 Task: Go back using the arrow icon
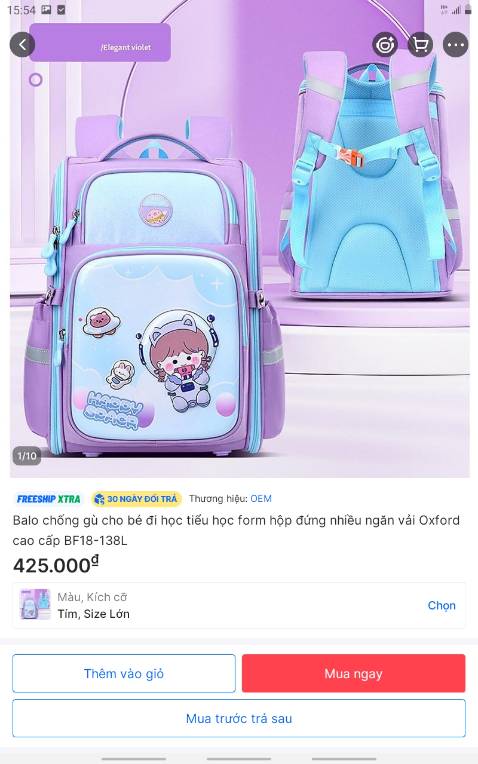pos(22,45)
